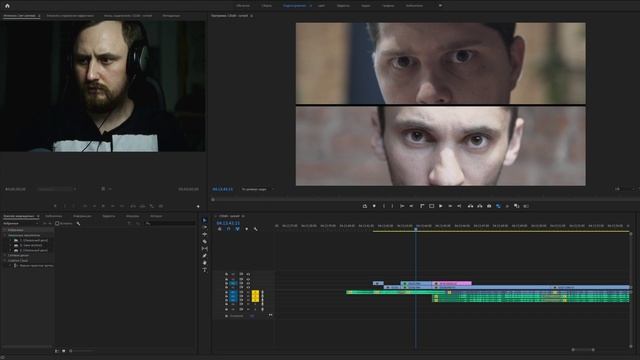This screenshot has height=360, width=640.
Task: Select the Pen tool
Action: (x=204, y=256)
